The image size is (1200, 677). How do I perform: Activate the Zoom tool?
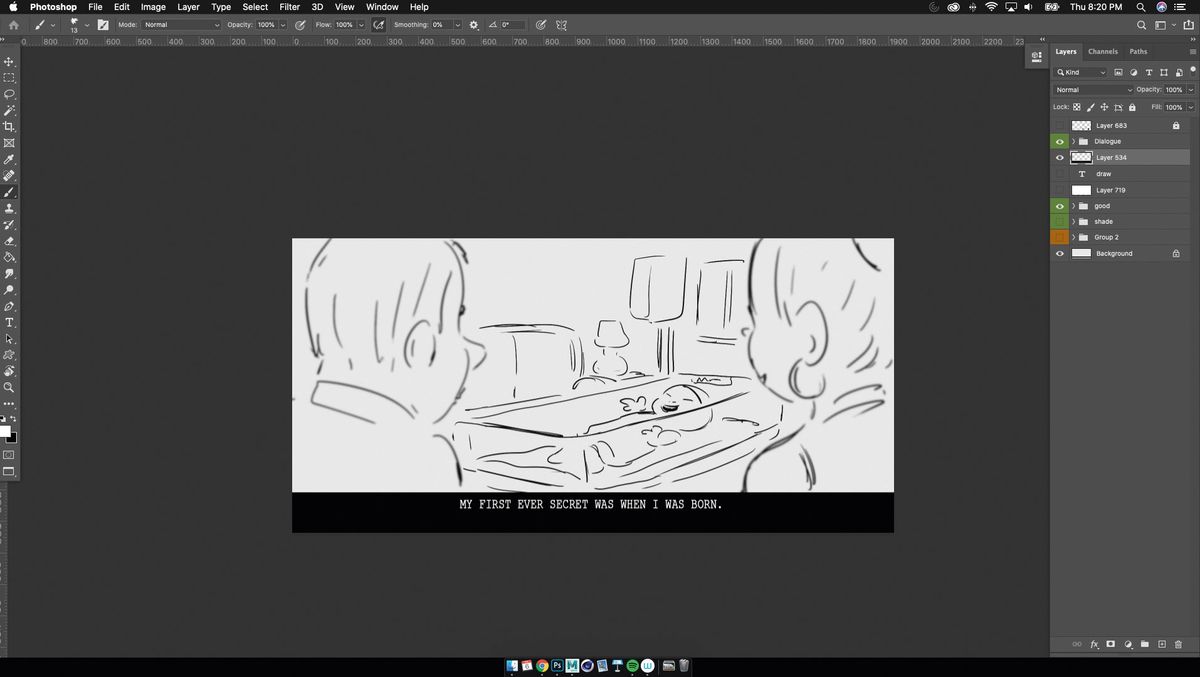[9, 388]
